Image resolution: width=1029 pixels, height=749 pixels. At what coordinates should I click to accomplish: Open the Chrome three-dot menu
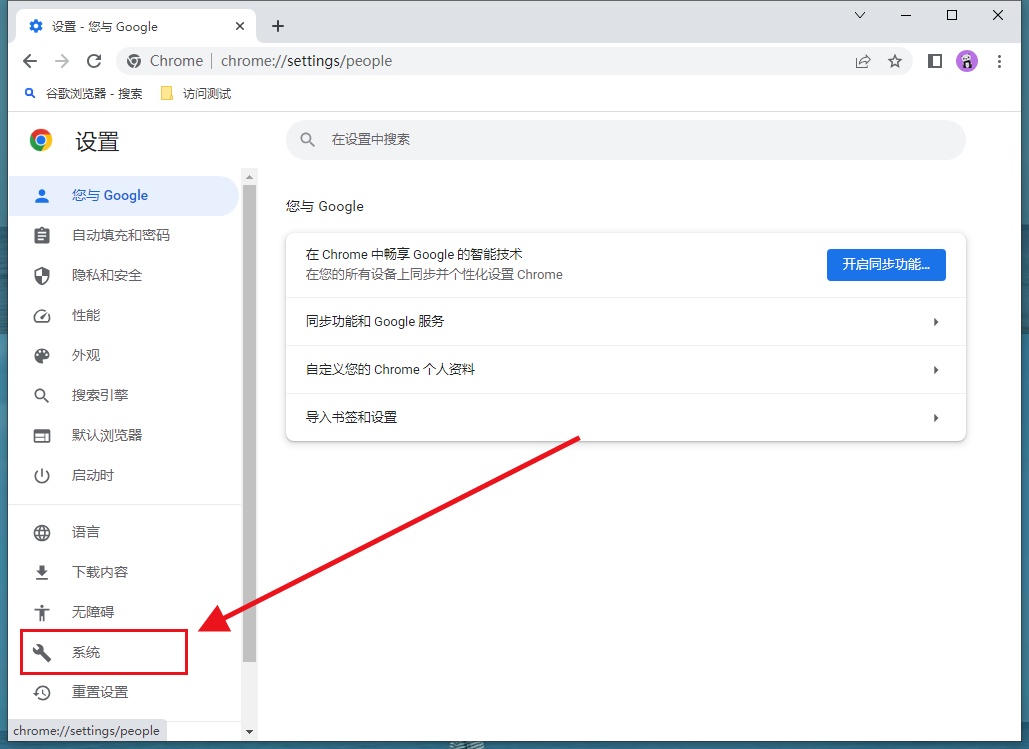(x=999, y=61)
